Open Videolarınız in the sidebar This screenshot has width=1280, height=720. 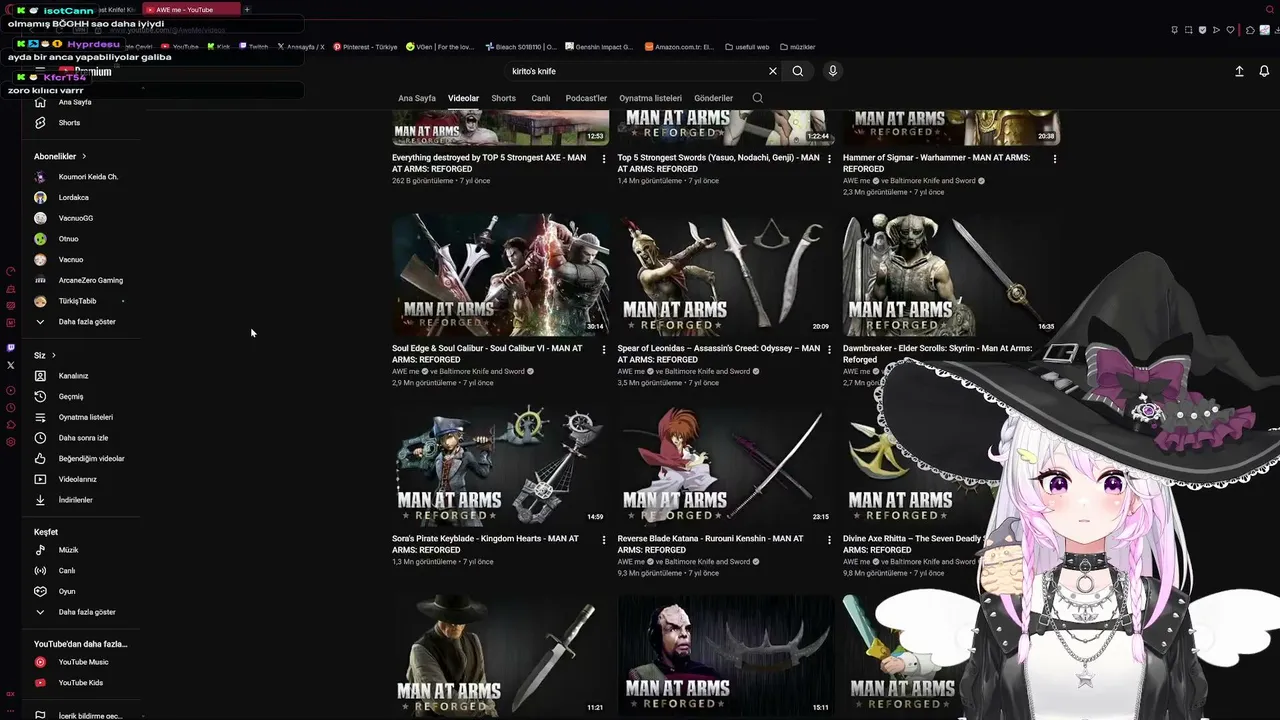(77, 479)
